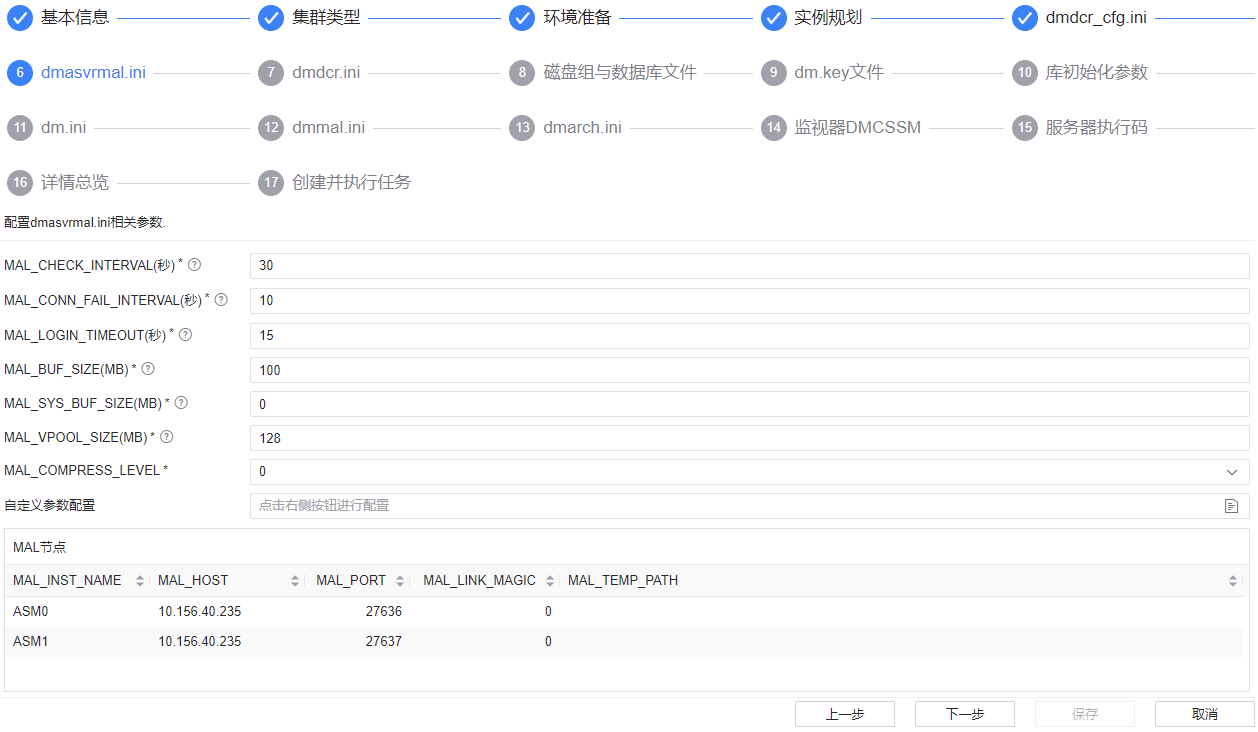Focus the MAL_CHECK_INTERVAL input field
Screen dimensions: 1258x732
[749, 266]
